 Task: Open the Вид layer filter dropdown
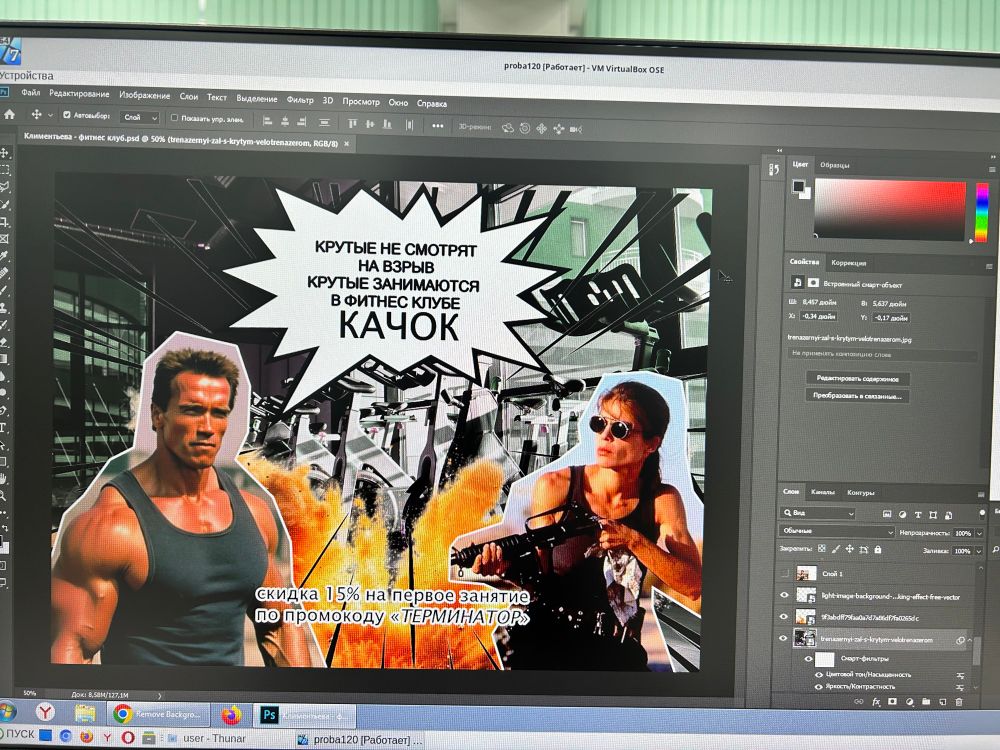818,513
